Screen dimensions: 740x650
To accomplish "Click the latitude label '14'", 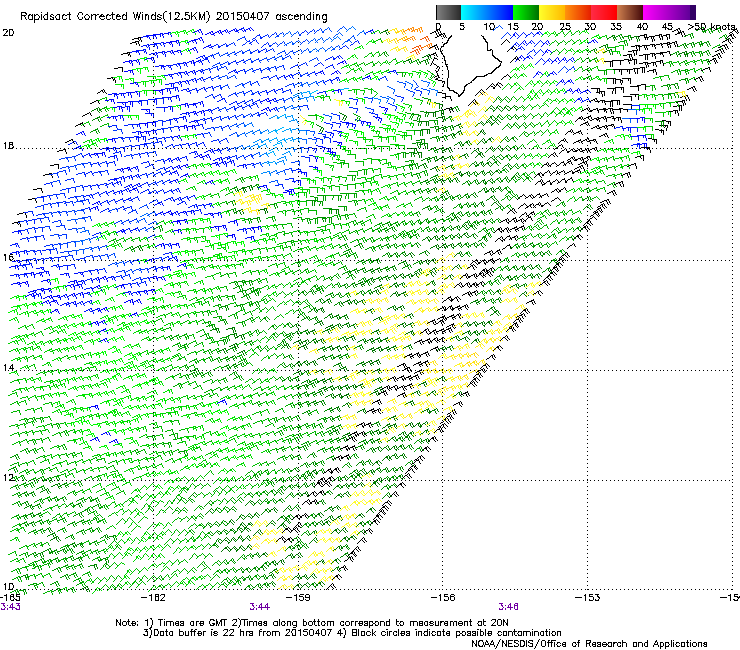I will point(8,368).
